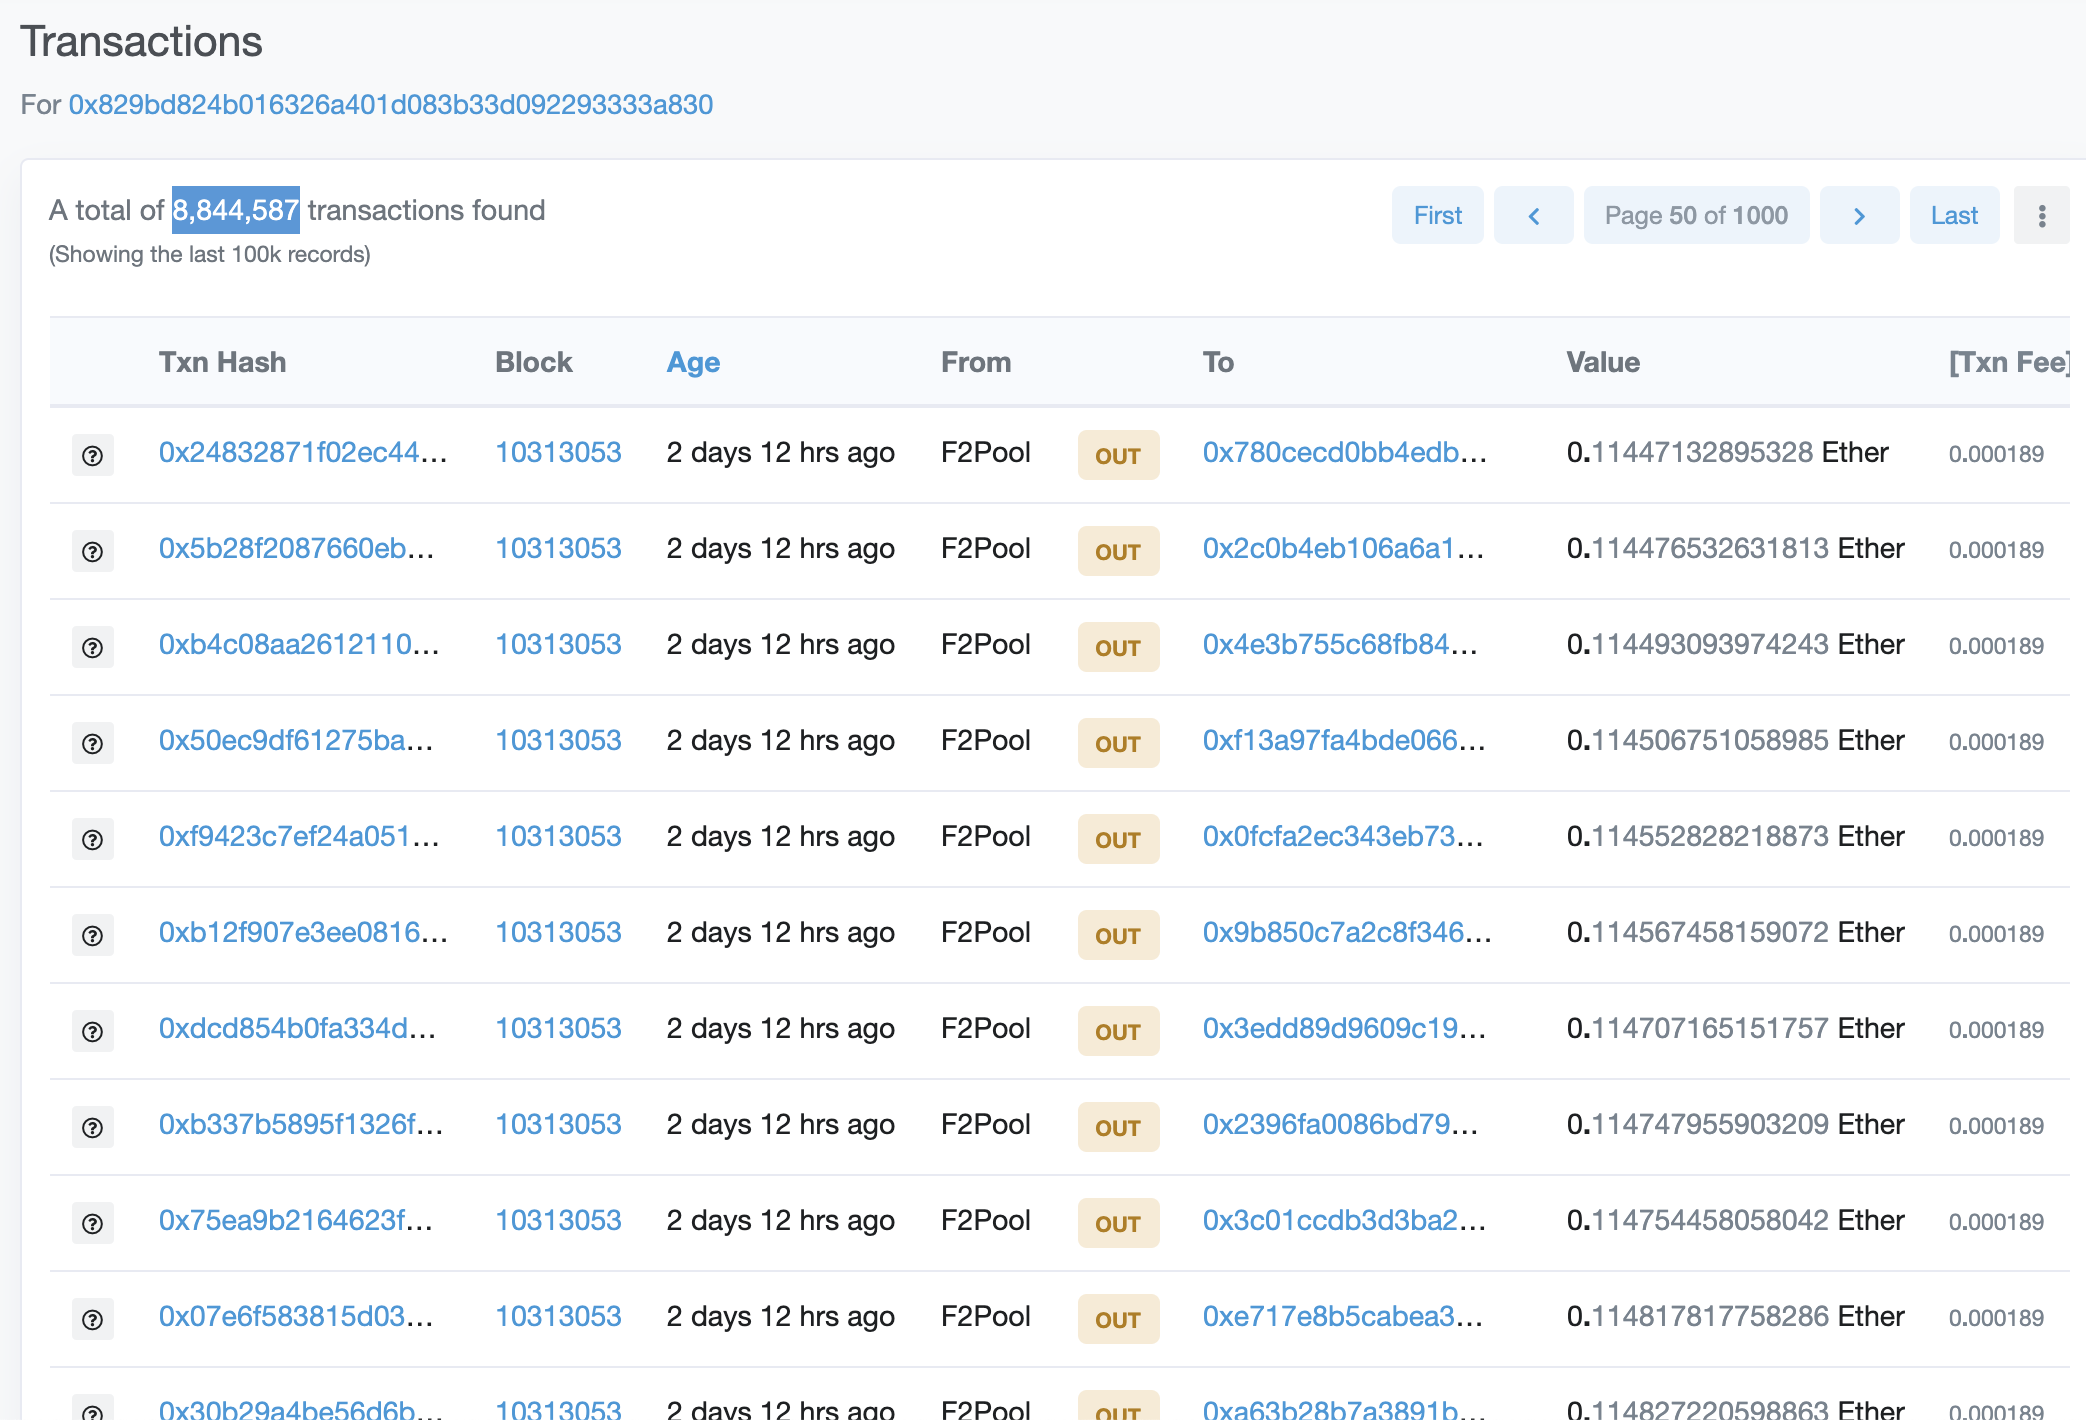Open details icon for transaction 0xdcd854b0fa334d
This screenshot has width=2086, height=1420.
[92, 1031]
